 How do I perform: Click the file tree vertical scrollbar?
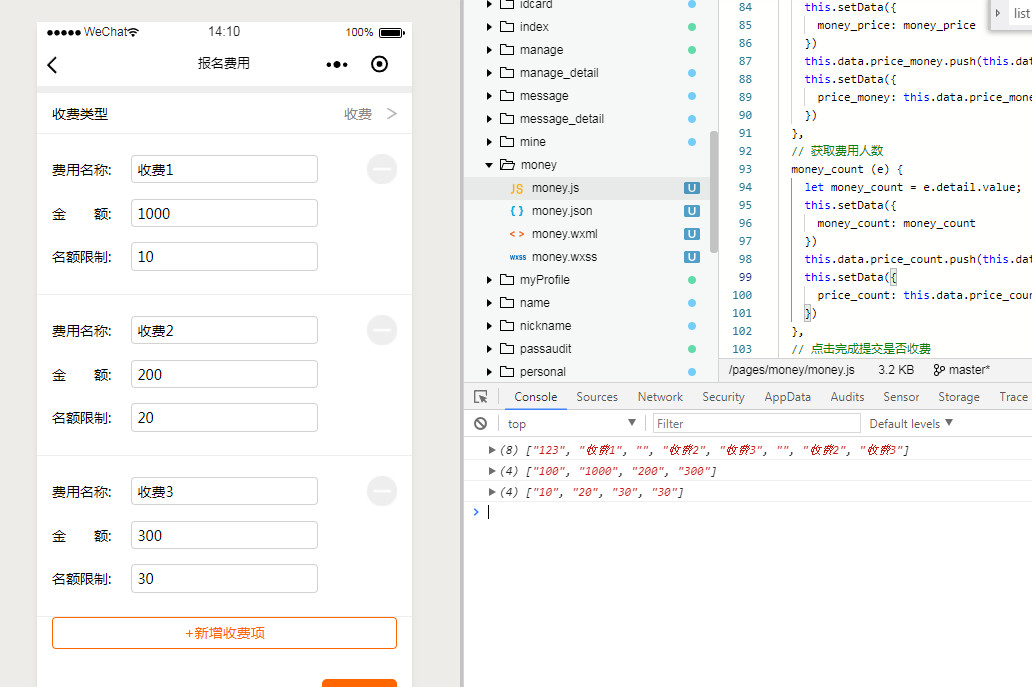tap(713, 190)
